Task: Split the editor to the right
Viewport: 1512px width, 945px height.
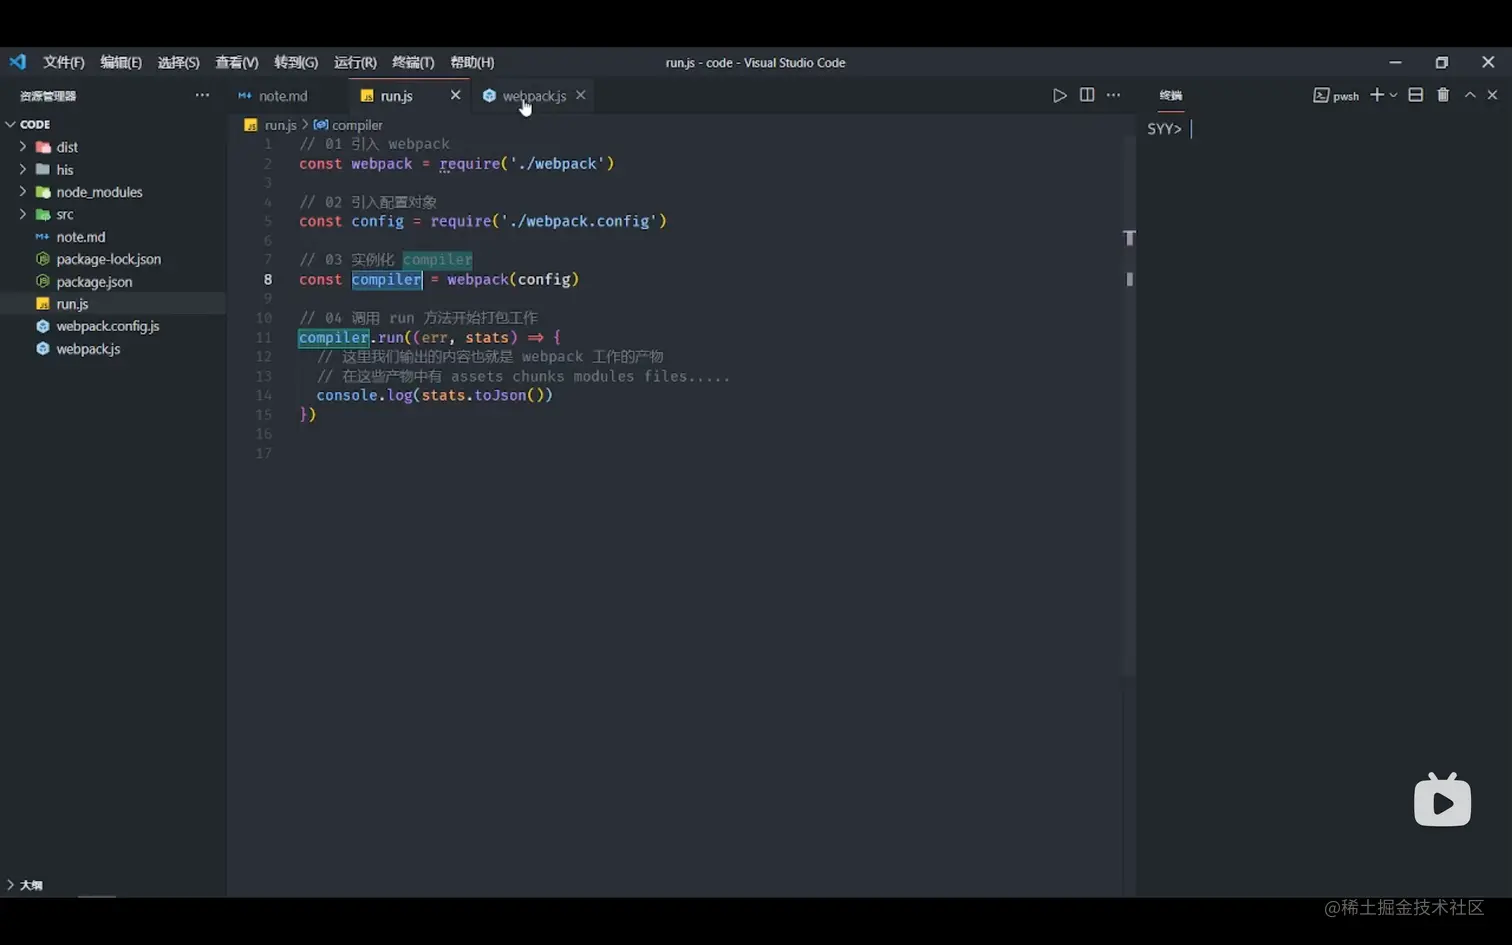Action: point(1087,95)
